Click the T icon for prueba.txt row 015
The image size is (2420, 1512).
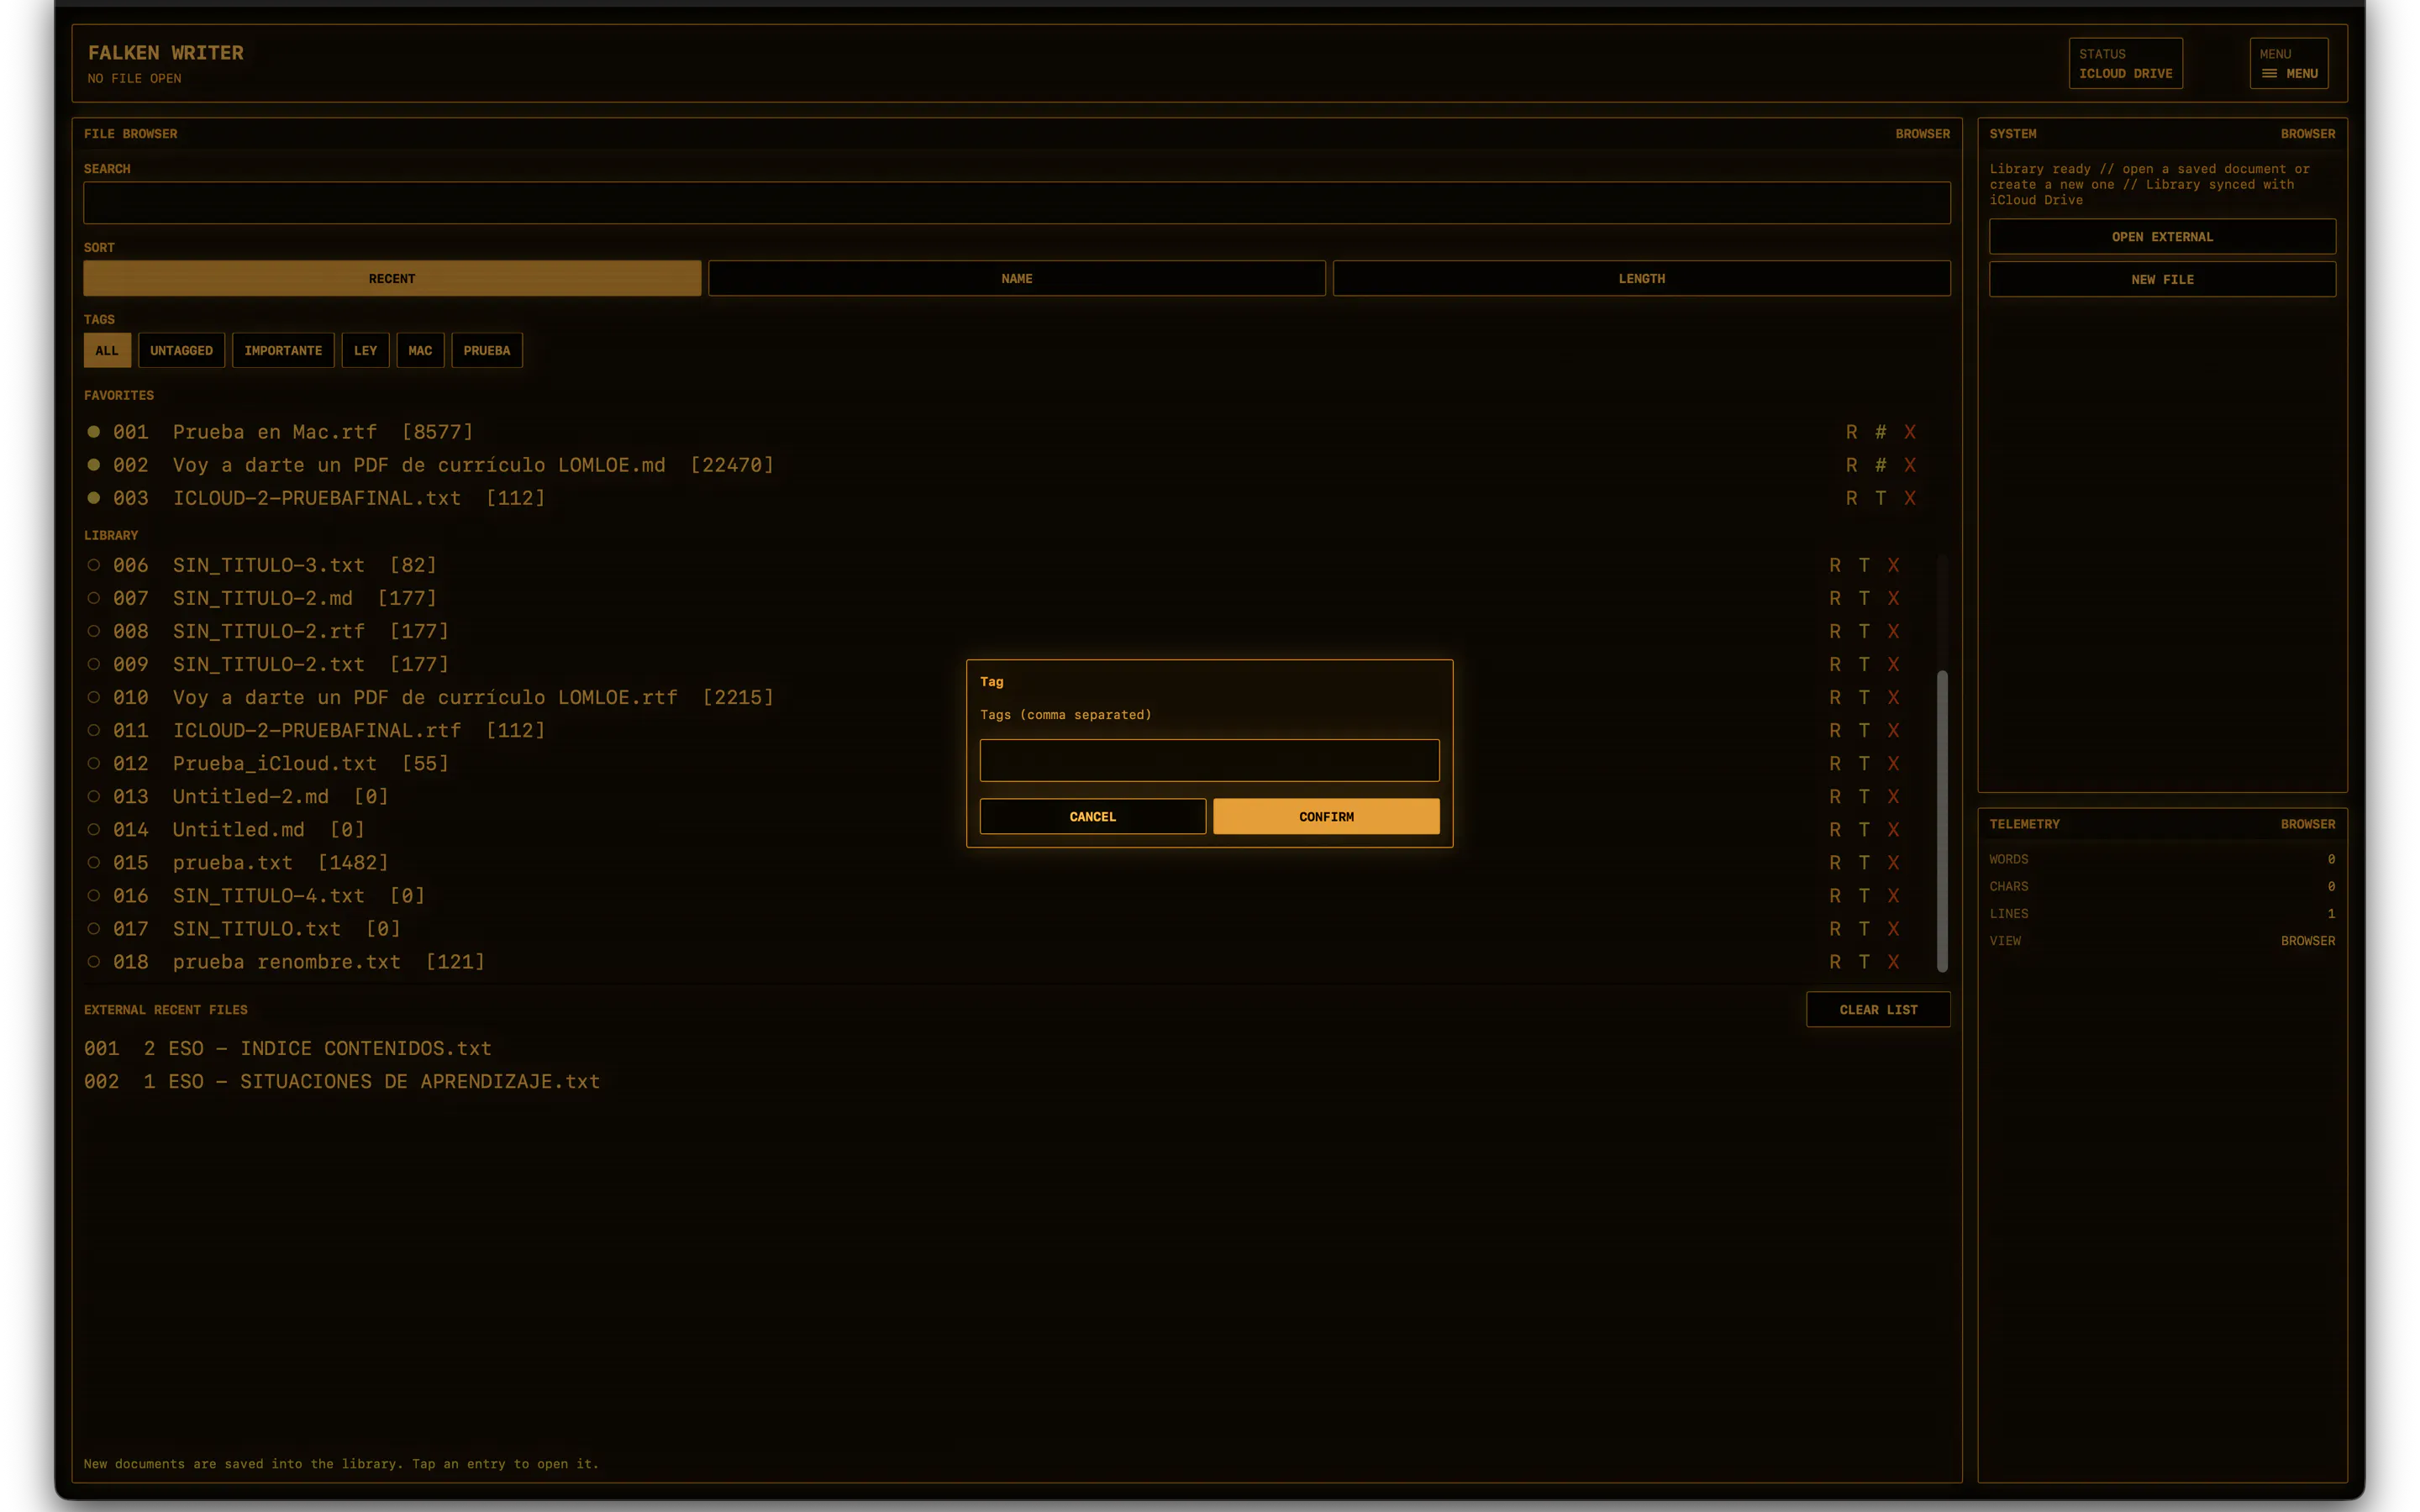[1864, 862]
